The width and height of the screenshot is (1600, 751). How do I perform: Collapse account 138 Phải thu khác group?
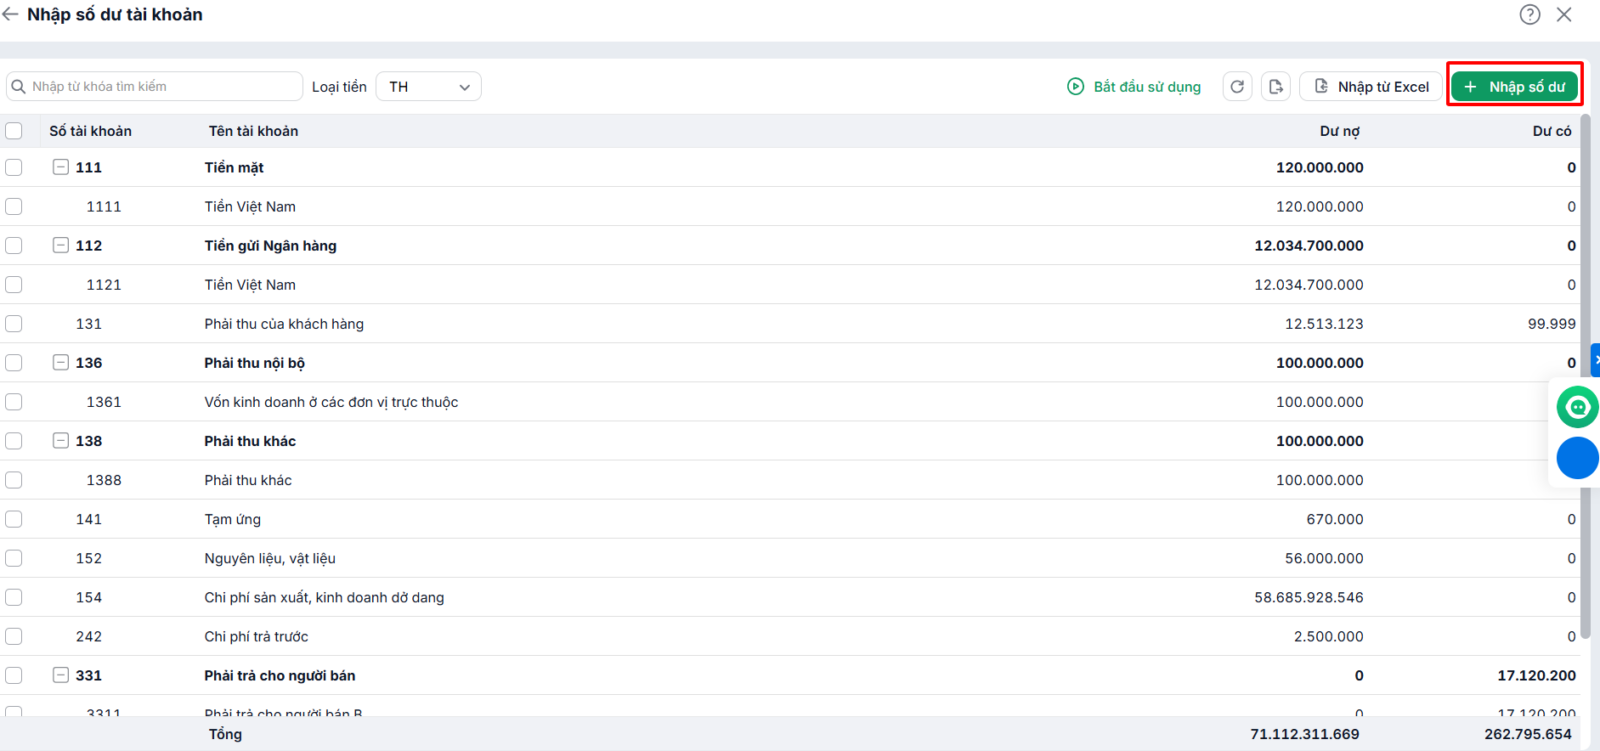(x=61, y=440)
